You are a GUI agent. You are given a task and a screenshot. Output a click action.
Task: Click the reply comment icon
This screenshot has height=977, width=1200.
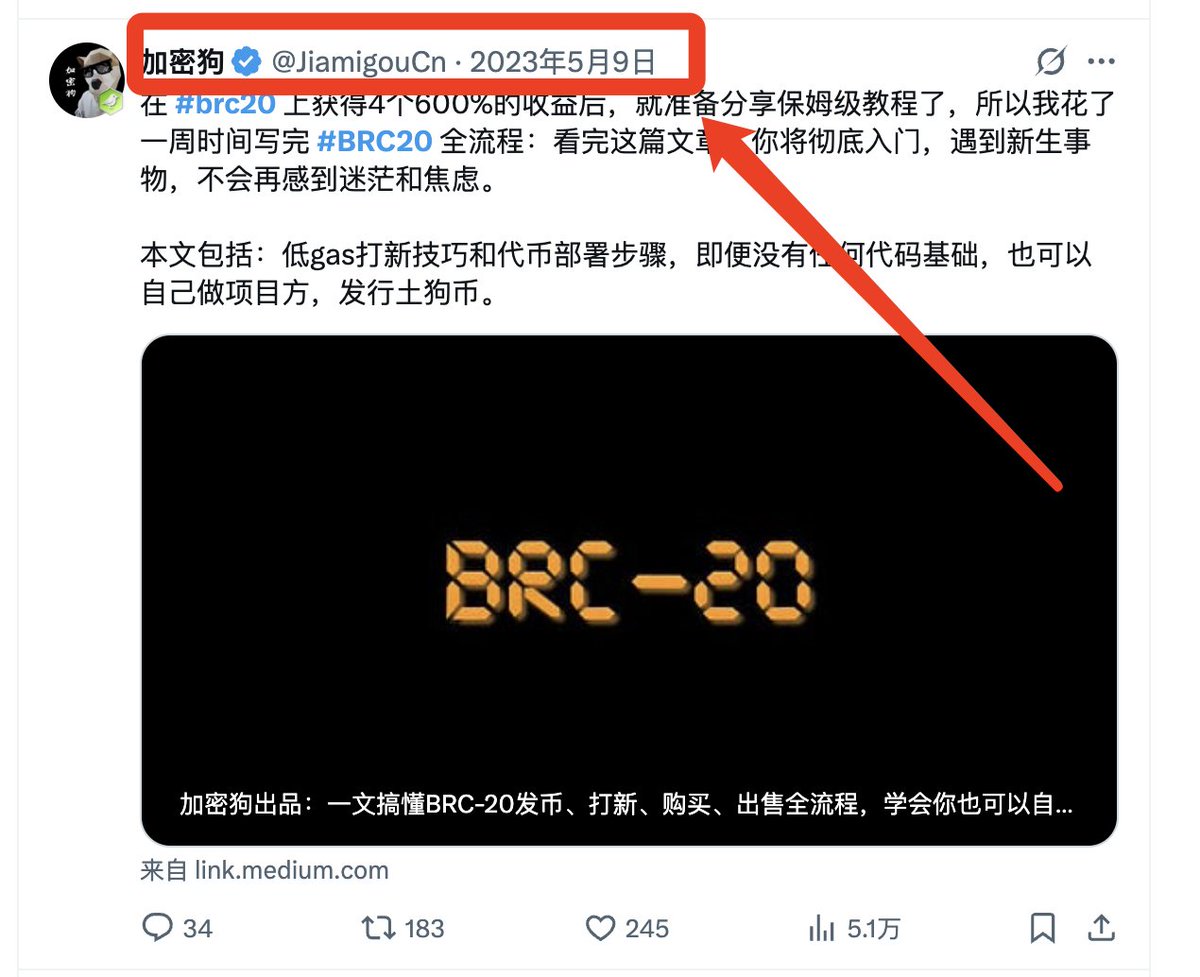point(158,928)
